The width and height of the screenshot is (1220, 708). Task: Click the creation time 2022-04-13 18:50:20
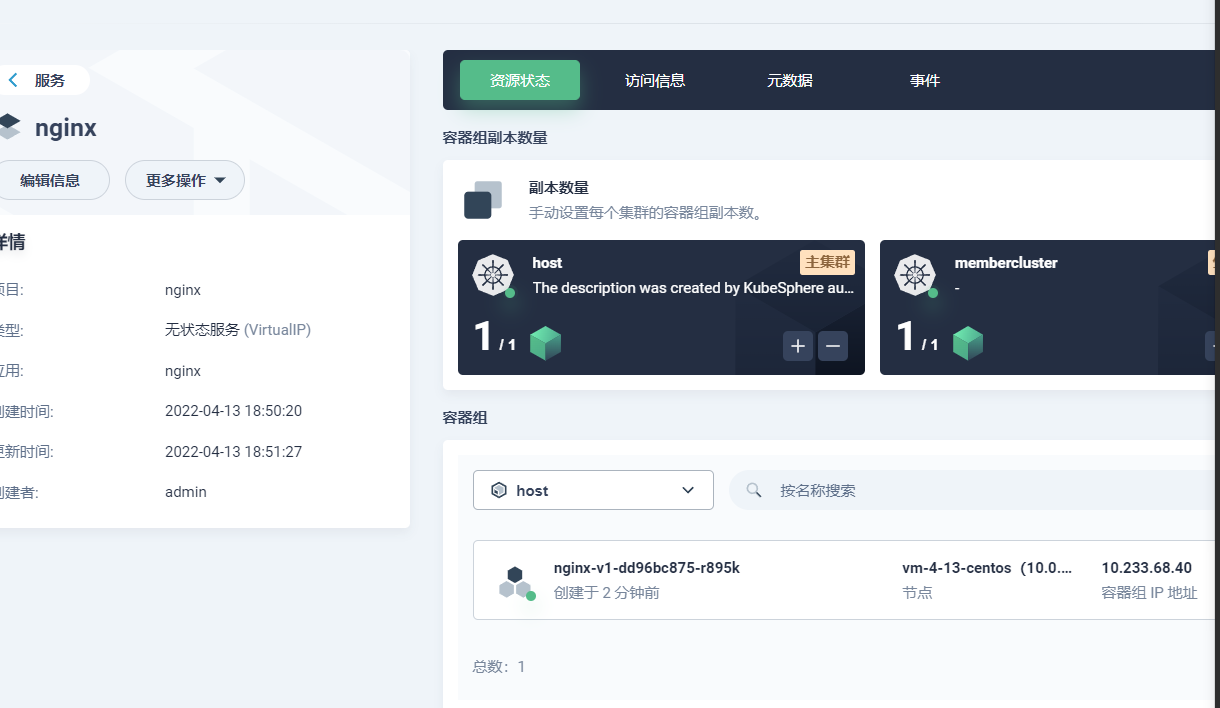pos(233,411)
